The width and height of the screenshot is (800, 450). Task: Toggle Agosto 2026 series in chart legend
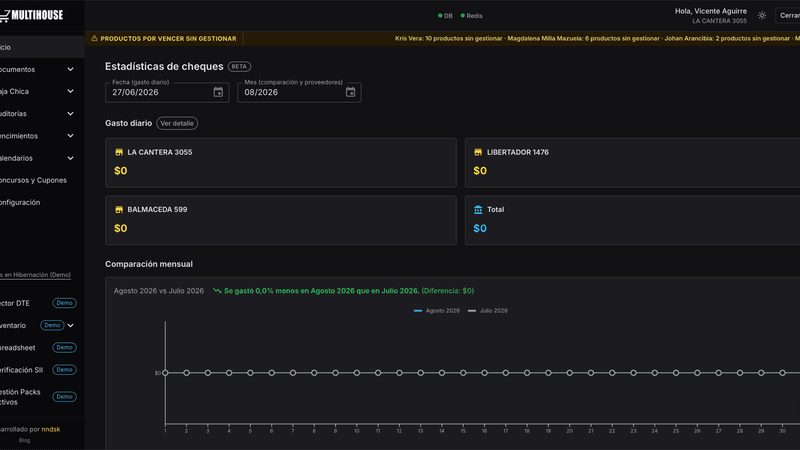tap(437, 311)
